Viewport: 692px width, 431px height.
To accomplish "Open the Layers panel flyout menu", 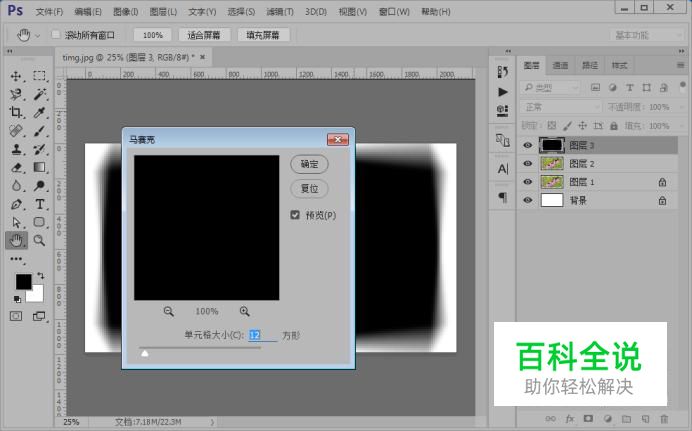I will [x=680, y=65].
